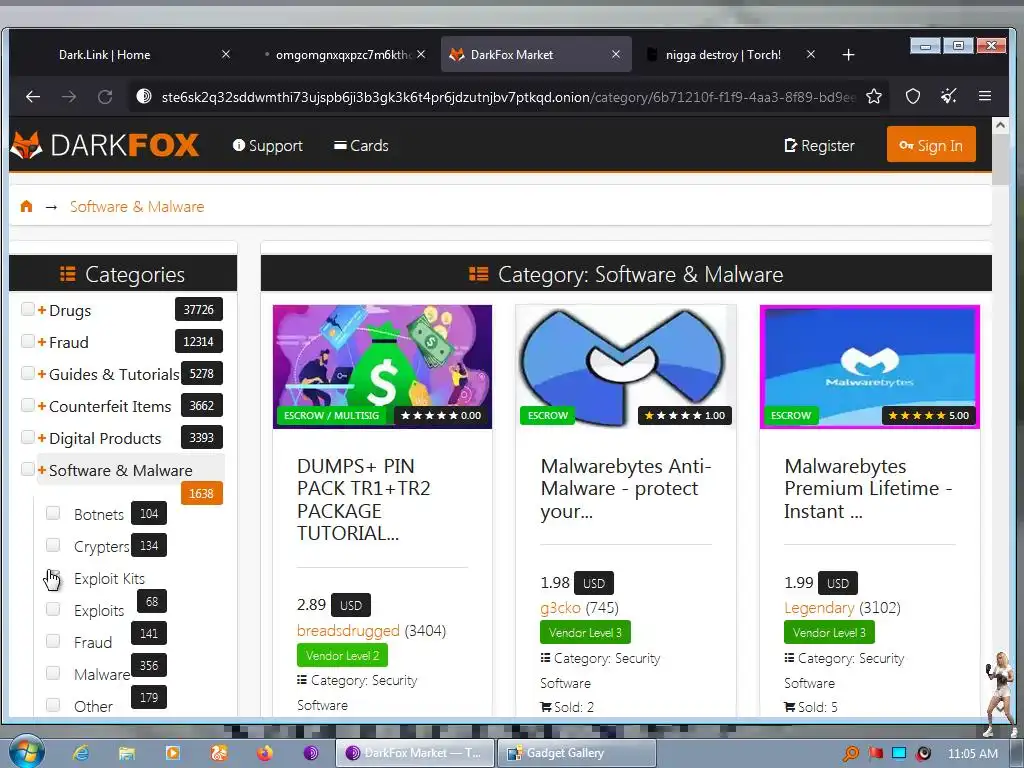The width and height of the screenshot is (1024, 768).
Task: Open the shield security level icon
Action: tap(912, 97)
